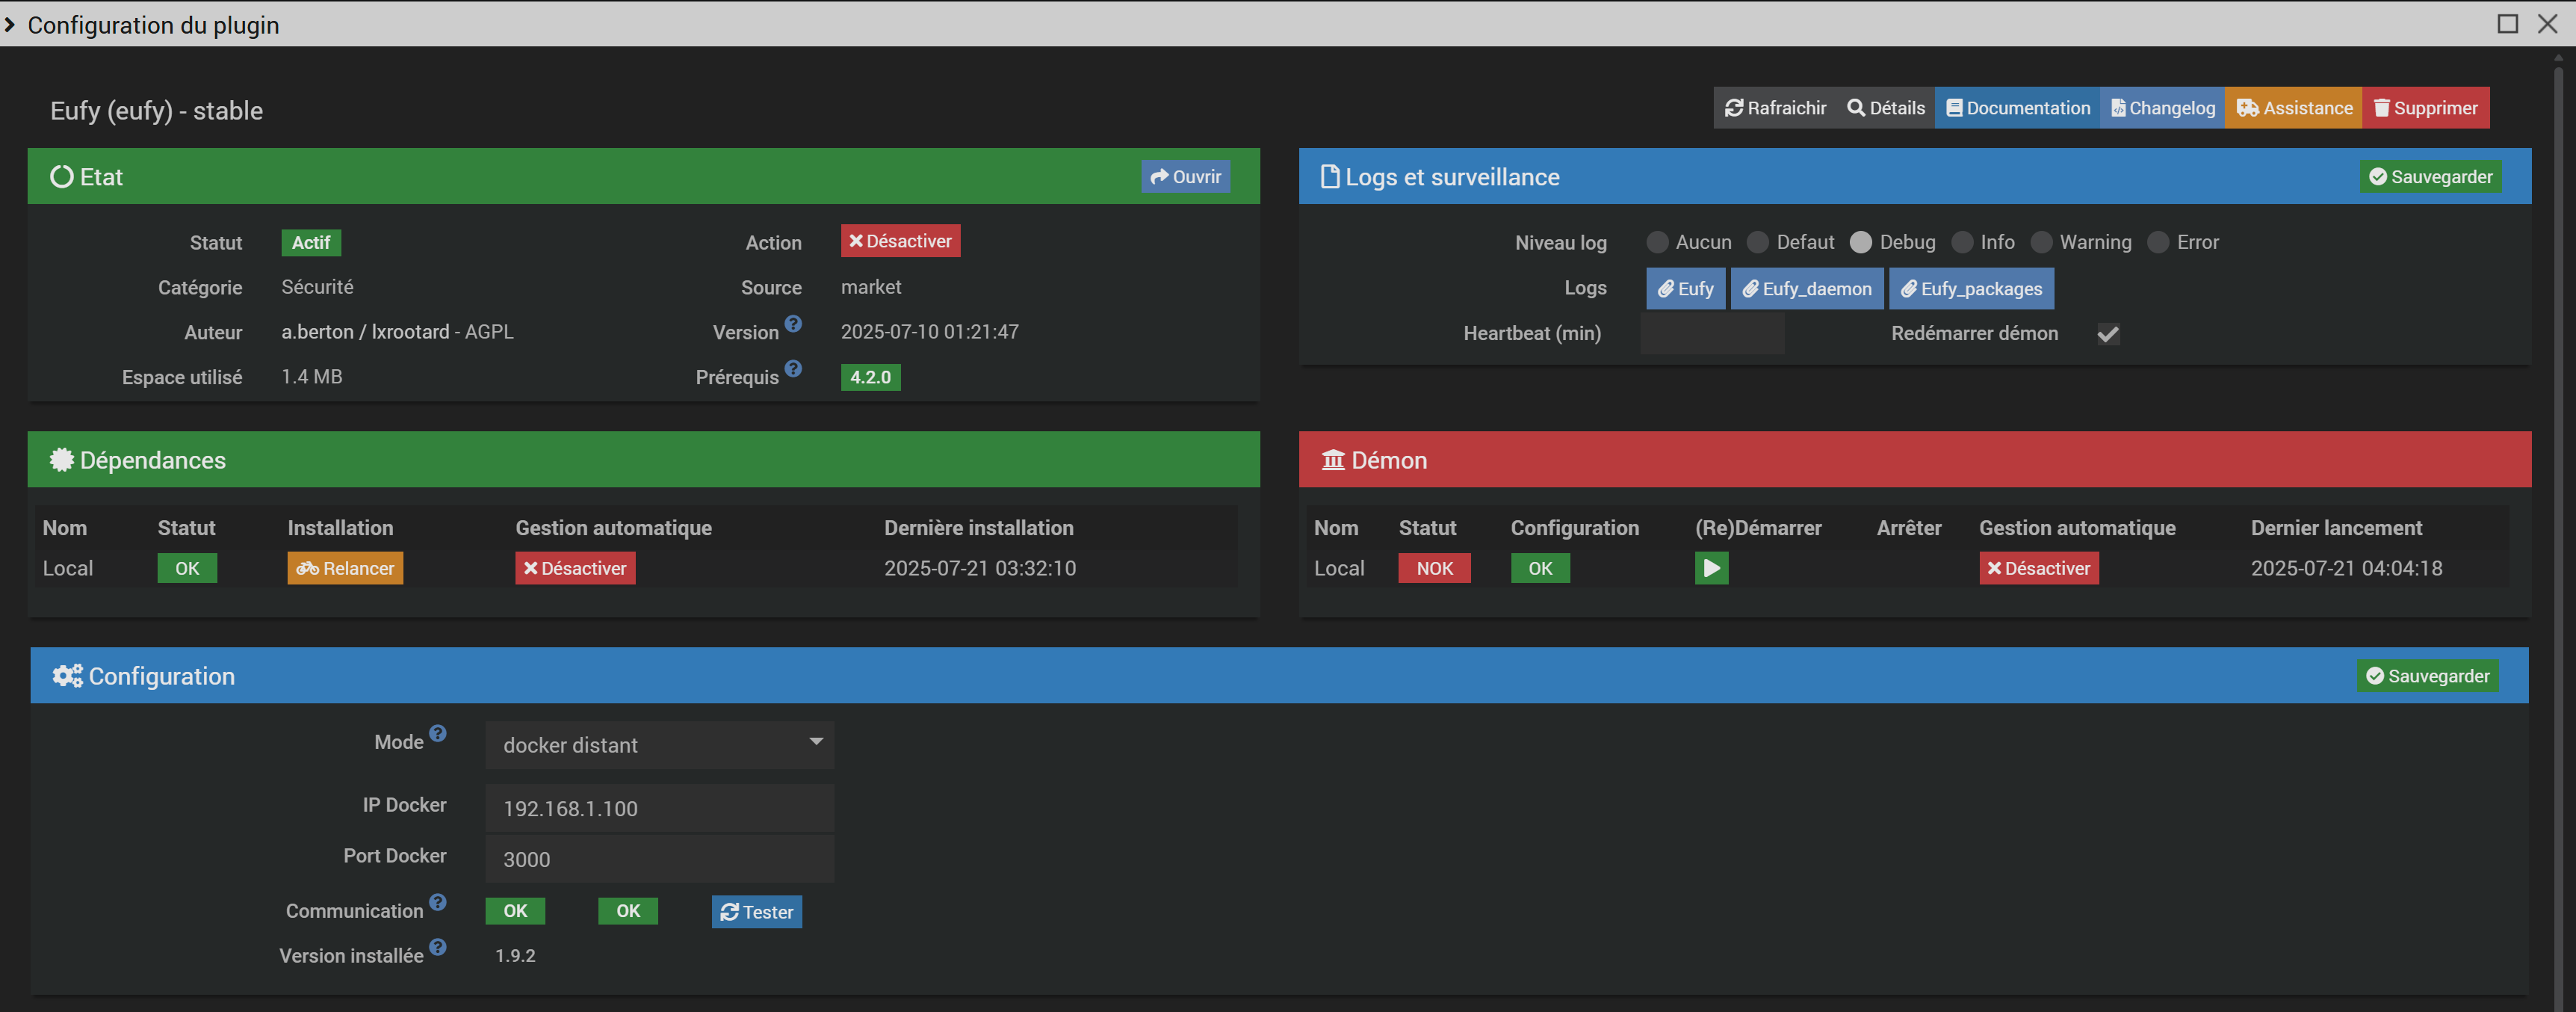Open the Documentation book button

point(2017,108)
